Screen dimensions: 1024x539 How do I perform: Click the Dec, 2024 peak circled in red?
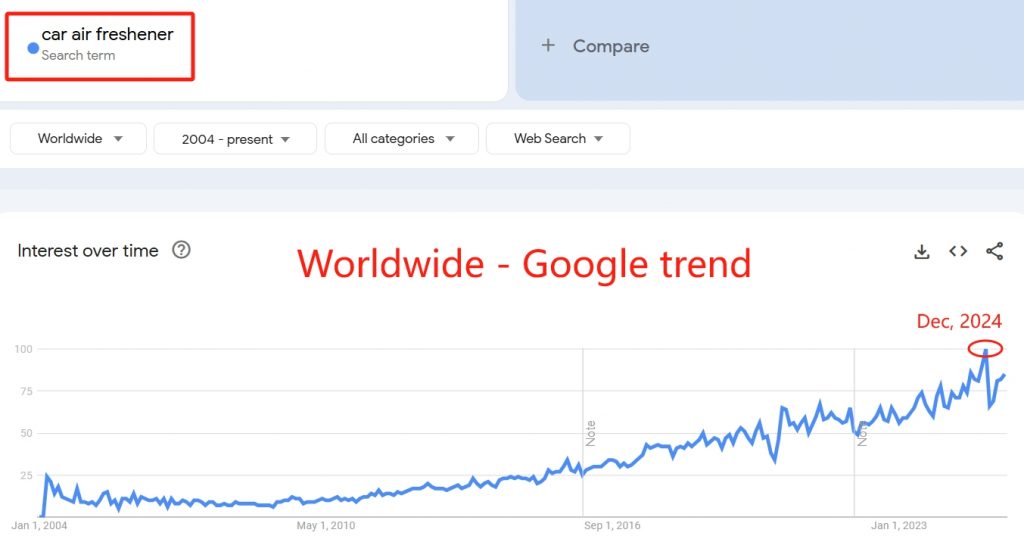[x=985, y=350]
